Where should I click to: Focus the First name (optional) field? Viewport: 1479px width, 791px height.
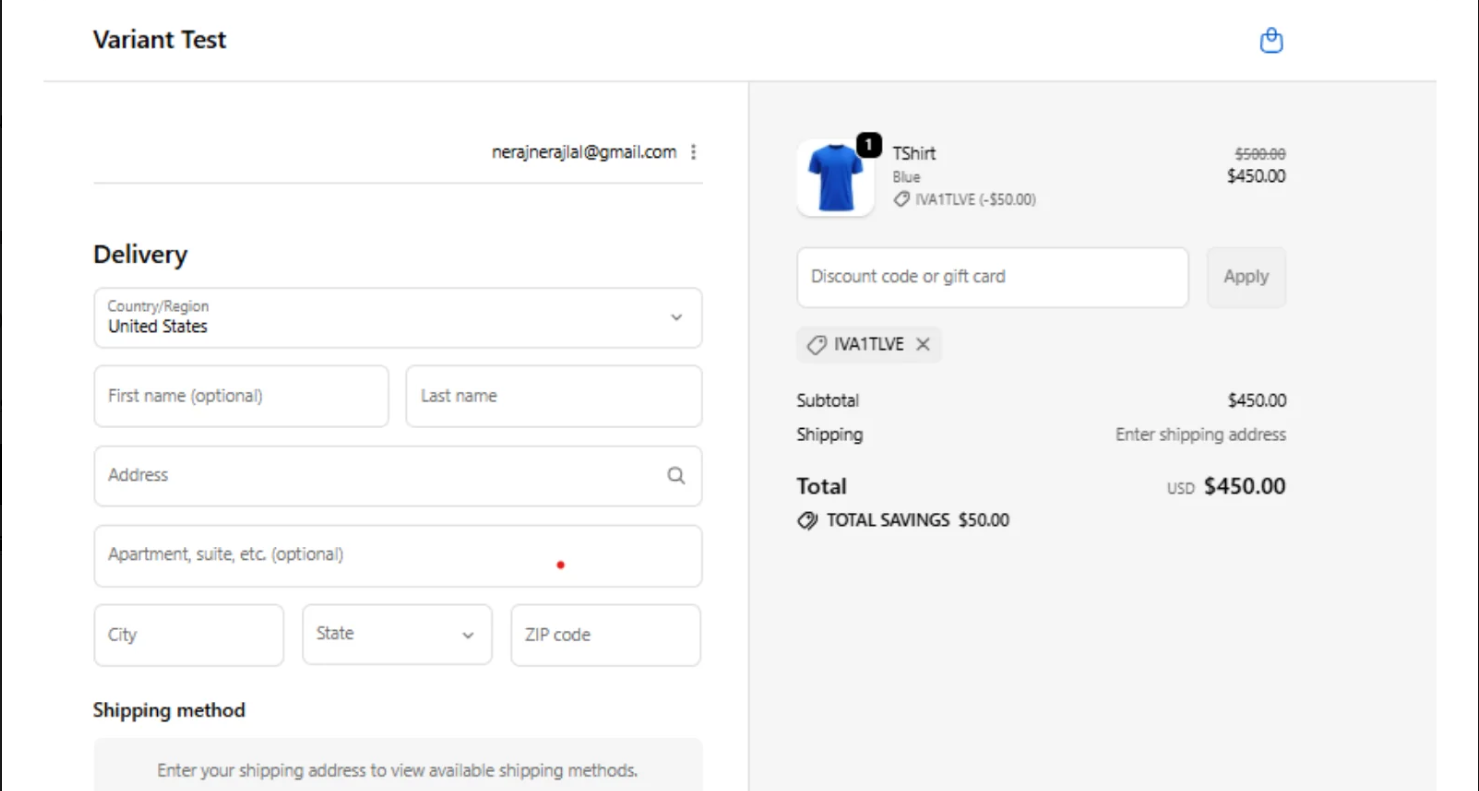tap(241, 396)
